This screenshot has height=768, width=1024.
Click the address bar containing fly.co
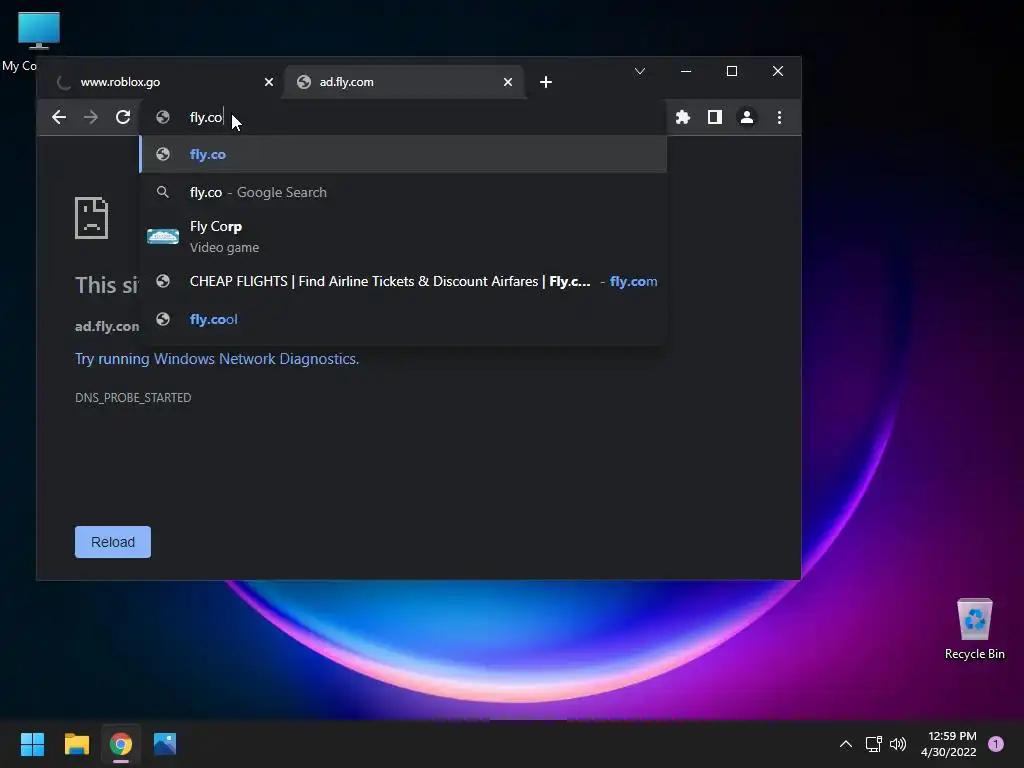[x=404, y=118]
